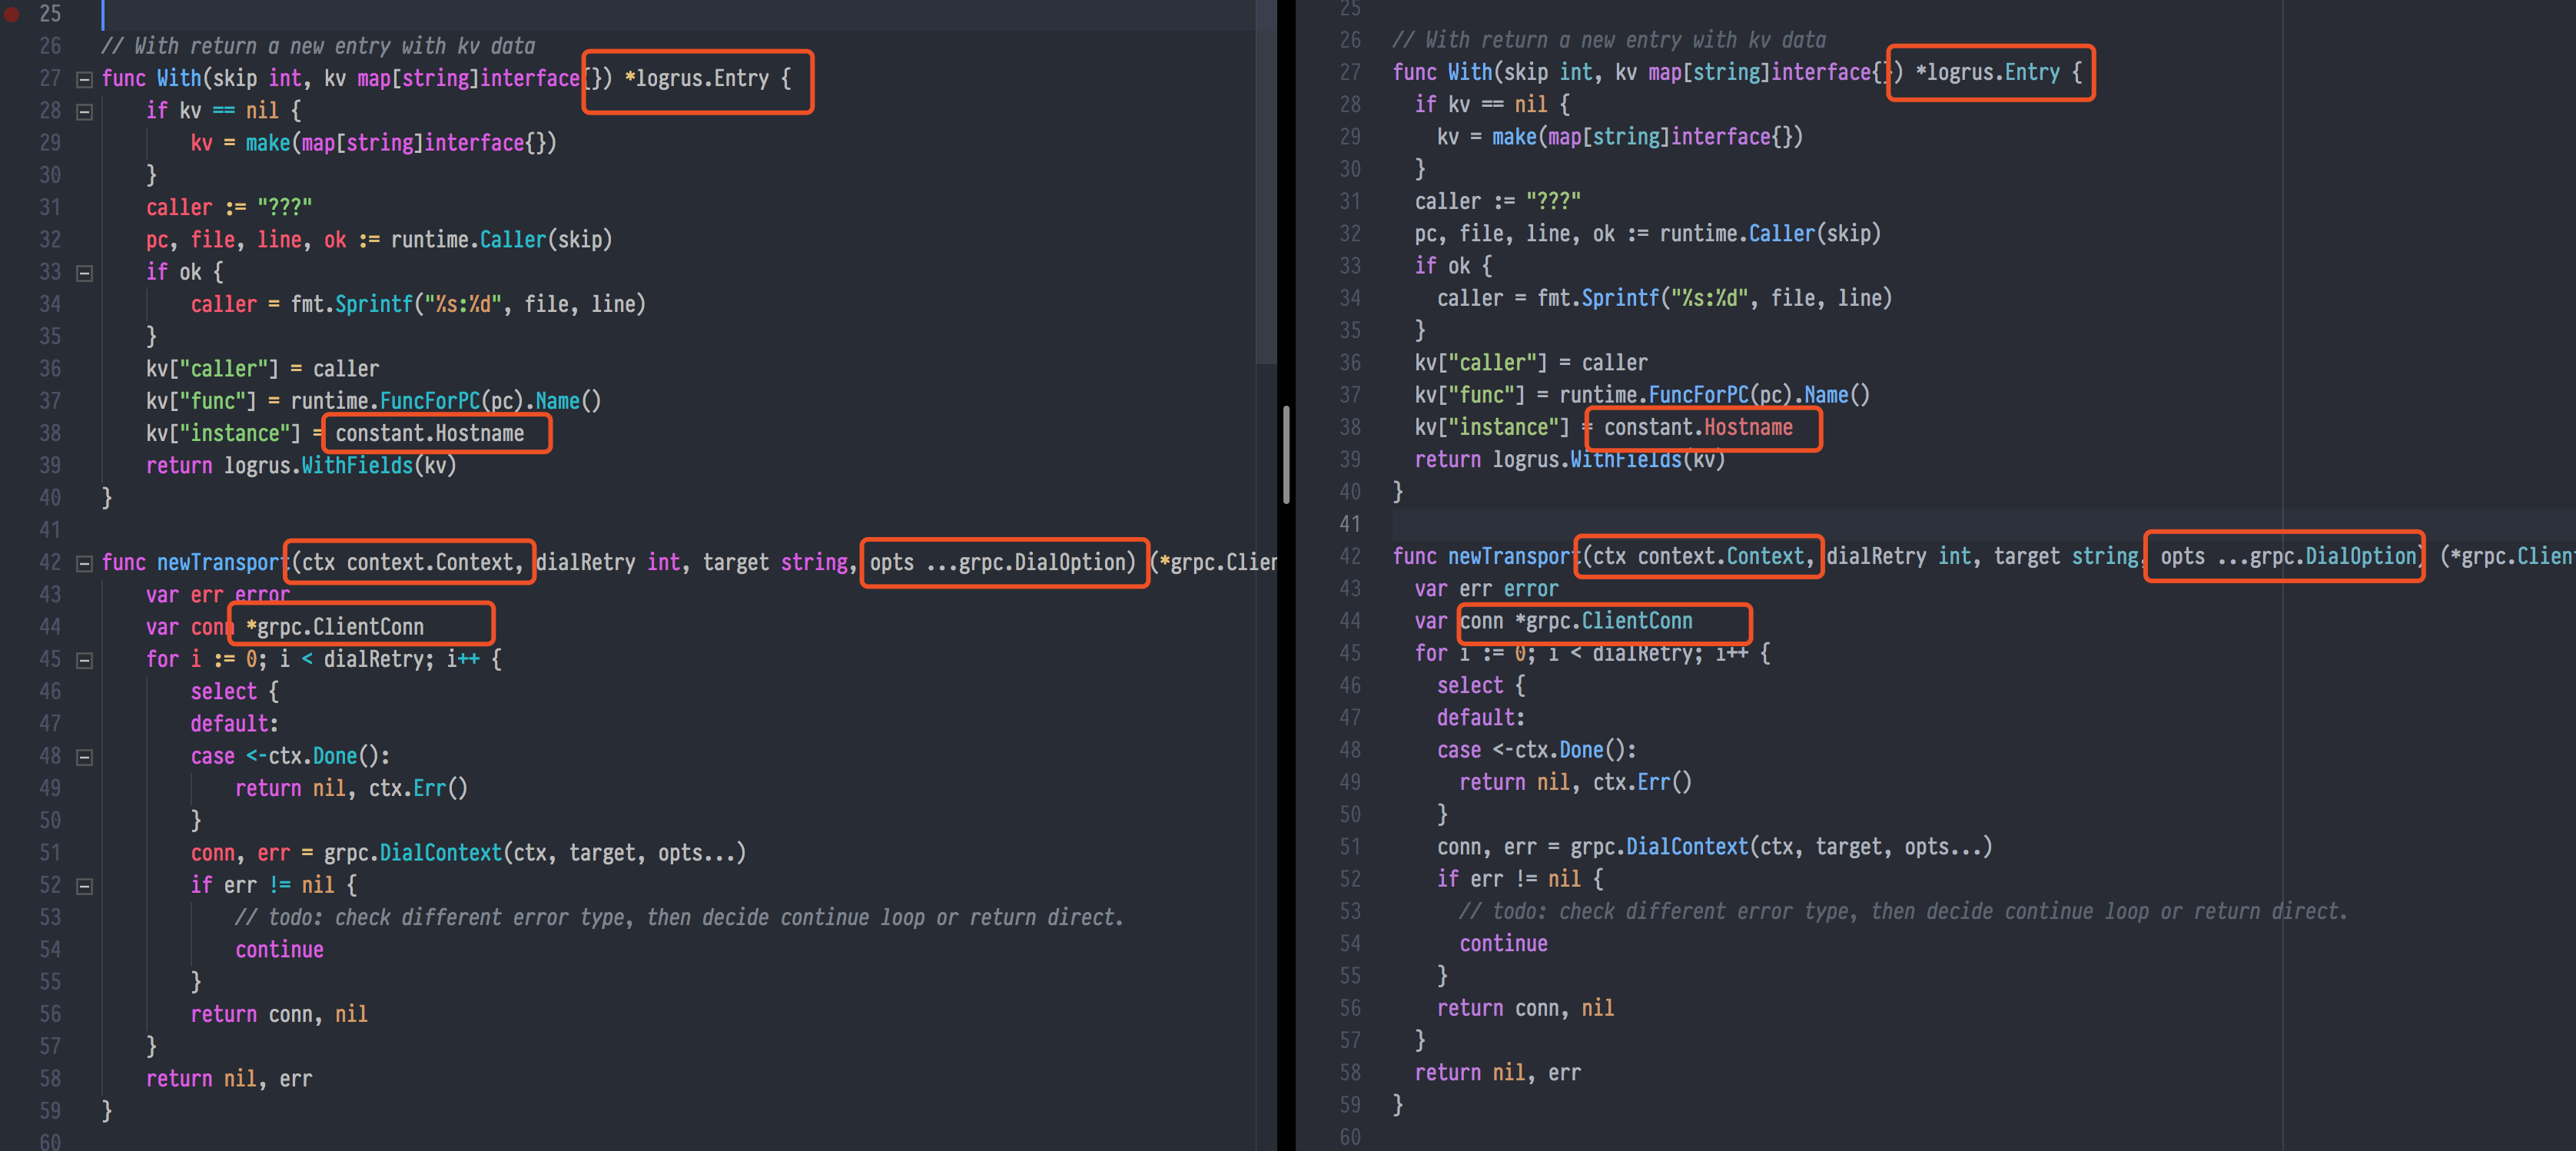Screen dimensions: 2576x1151
Task: Click the split divider handle between editors
Action: 1286,455
